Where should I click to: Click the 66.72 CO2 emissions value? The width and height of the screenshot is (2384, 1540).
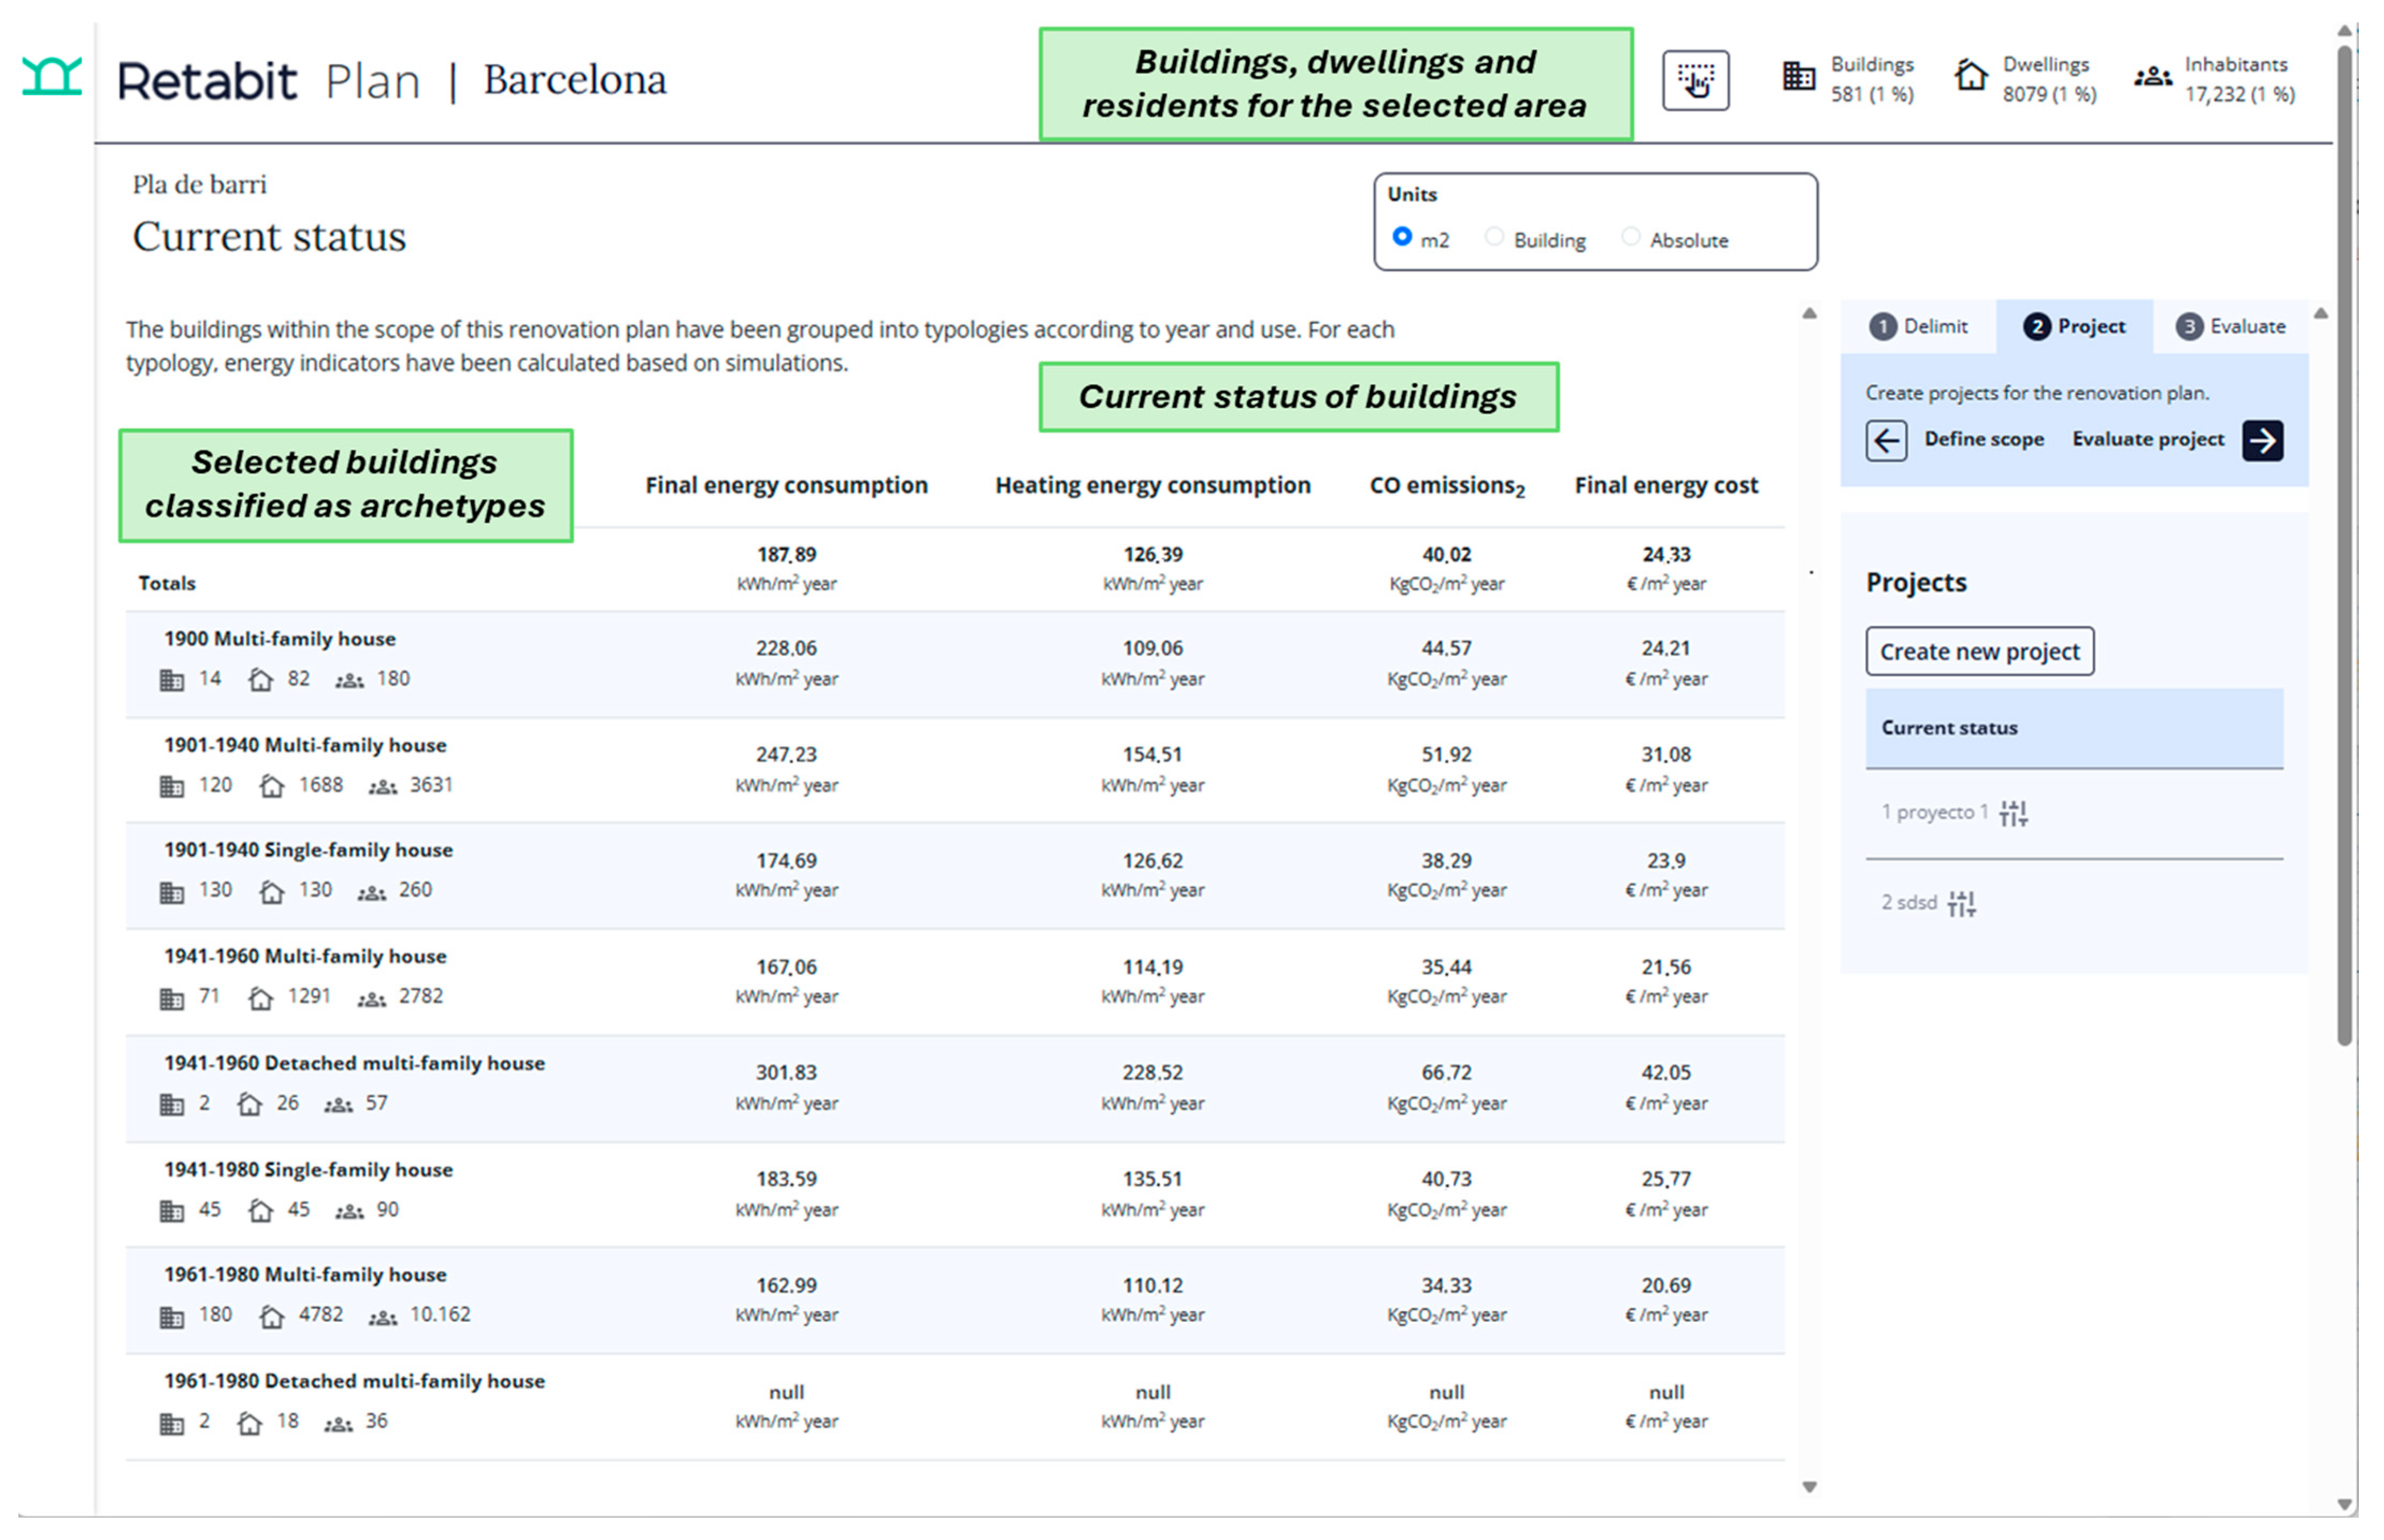pos(1446,1073)
